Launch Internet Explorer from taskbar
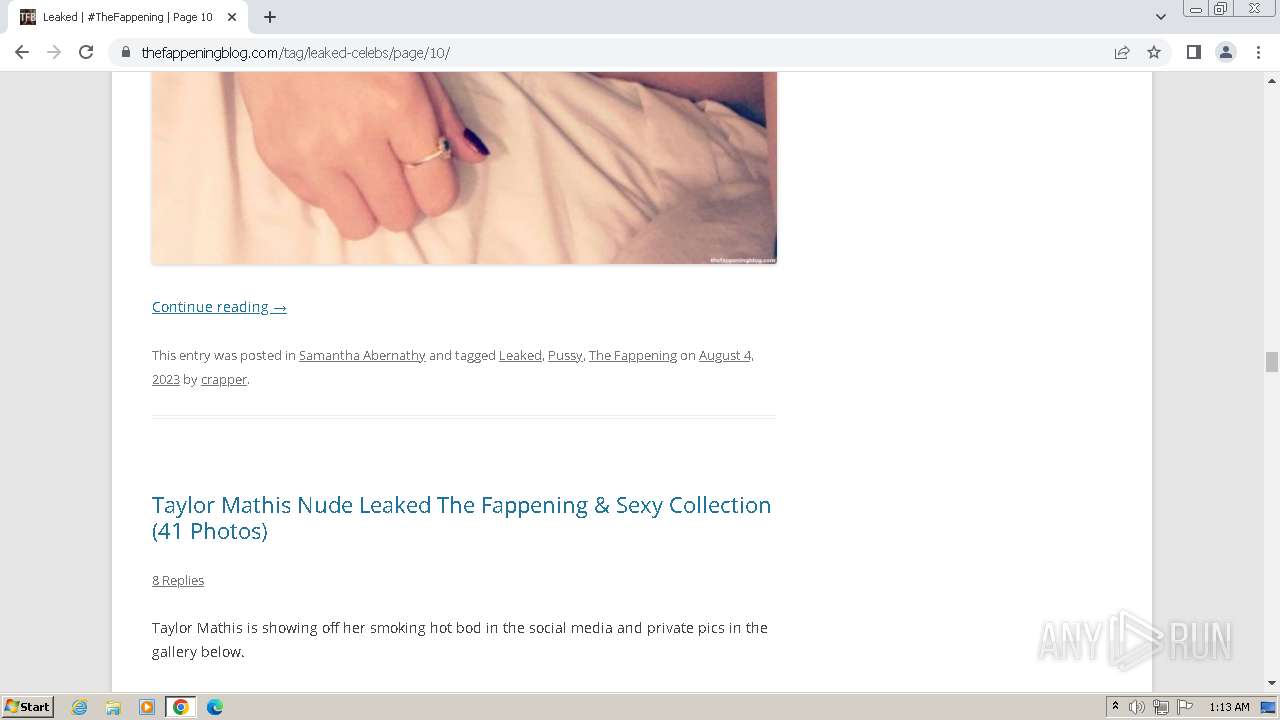Viewport: 1280px width, 720px height. (80, 707)
